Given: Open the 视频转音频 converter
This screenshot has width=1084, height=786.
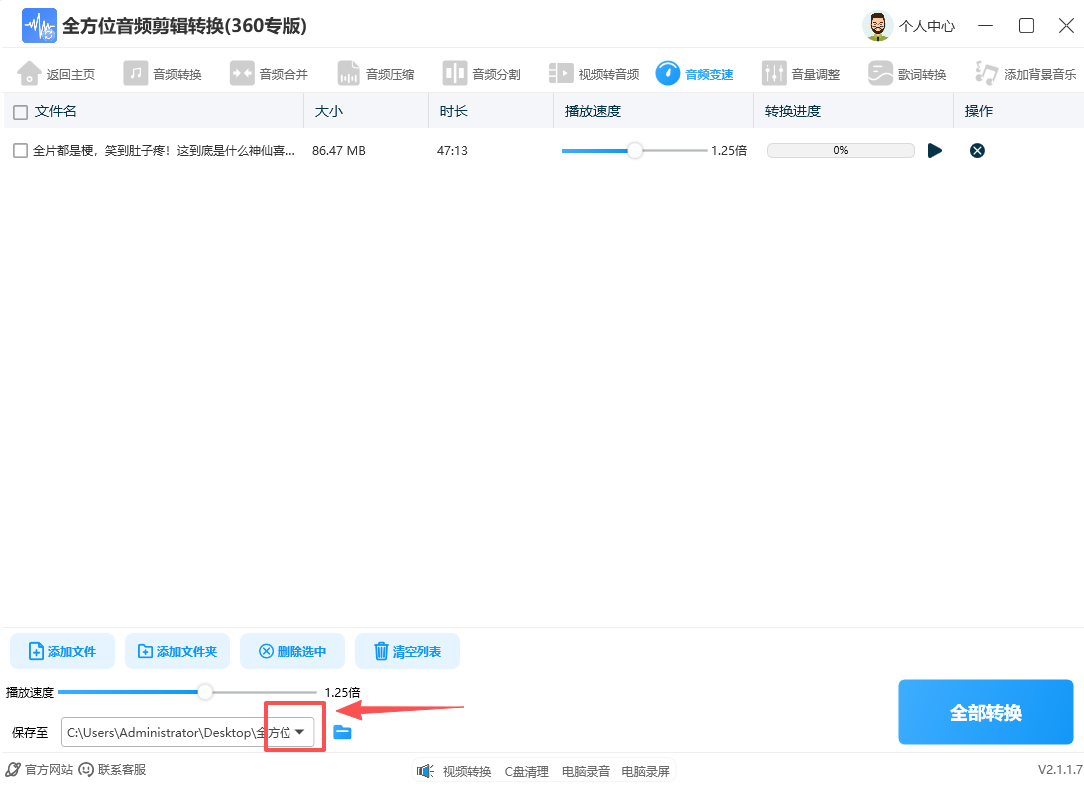Looking at the screenshot, I should pos(595,72).
